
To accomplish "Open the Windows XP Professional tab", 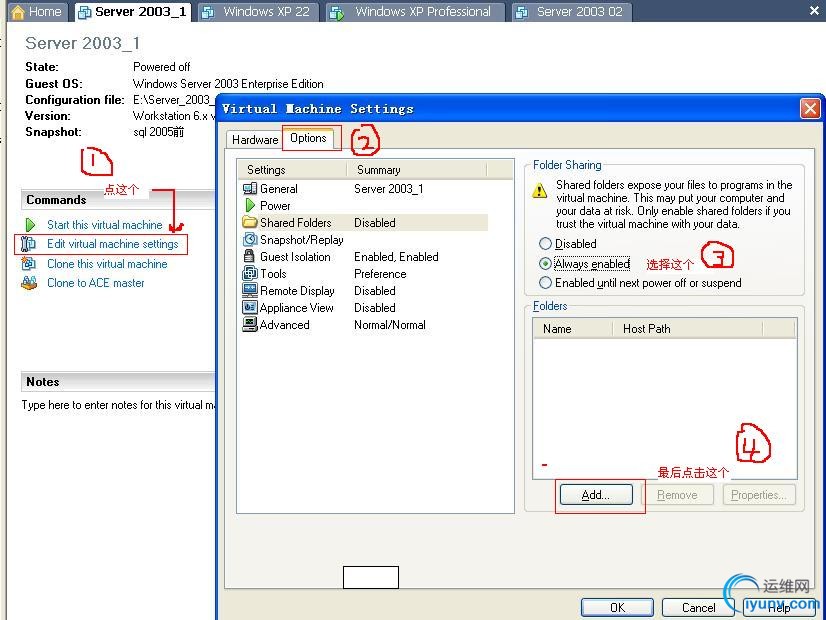I will pos(415,12).
